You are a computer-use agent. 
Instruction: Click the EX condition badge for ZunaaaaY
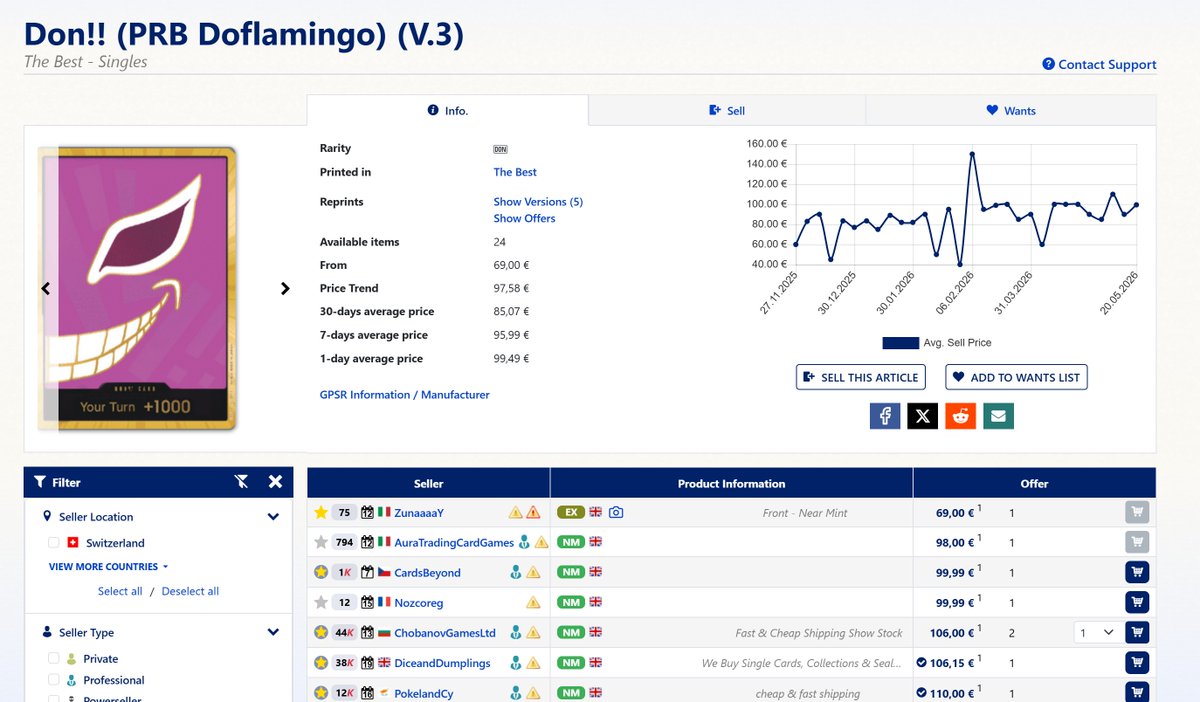[570, 512]
